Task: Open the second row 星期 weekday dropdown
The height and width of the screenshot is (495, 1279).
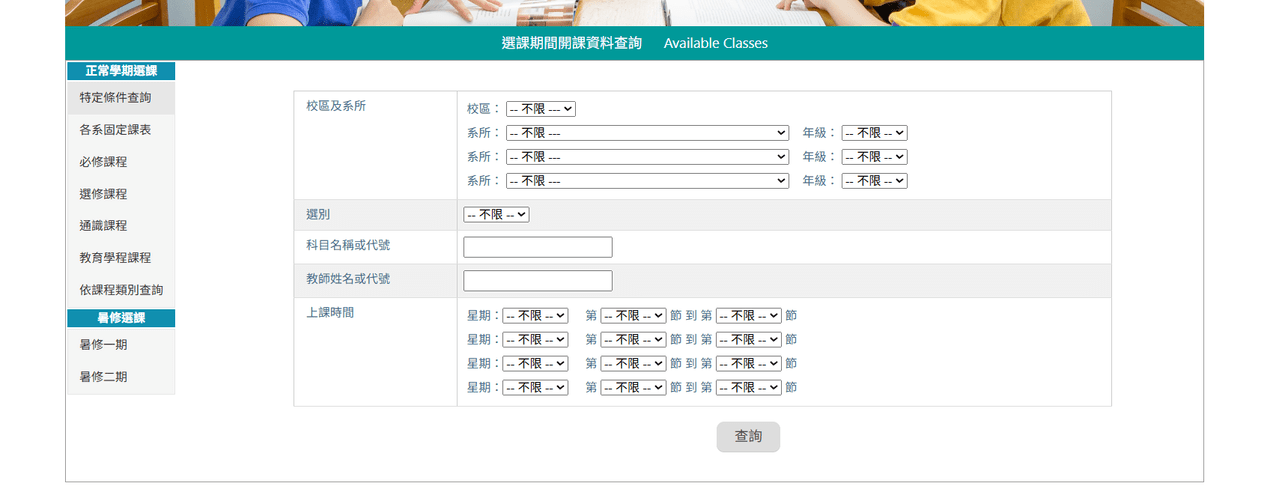Action: point(535,339)
